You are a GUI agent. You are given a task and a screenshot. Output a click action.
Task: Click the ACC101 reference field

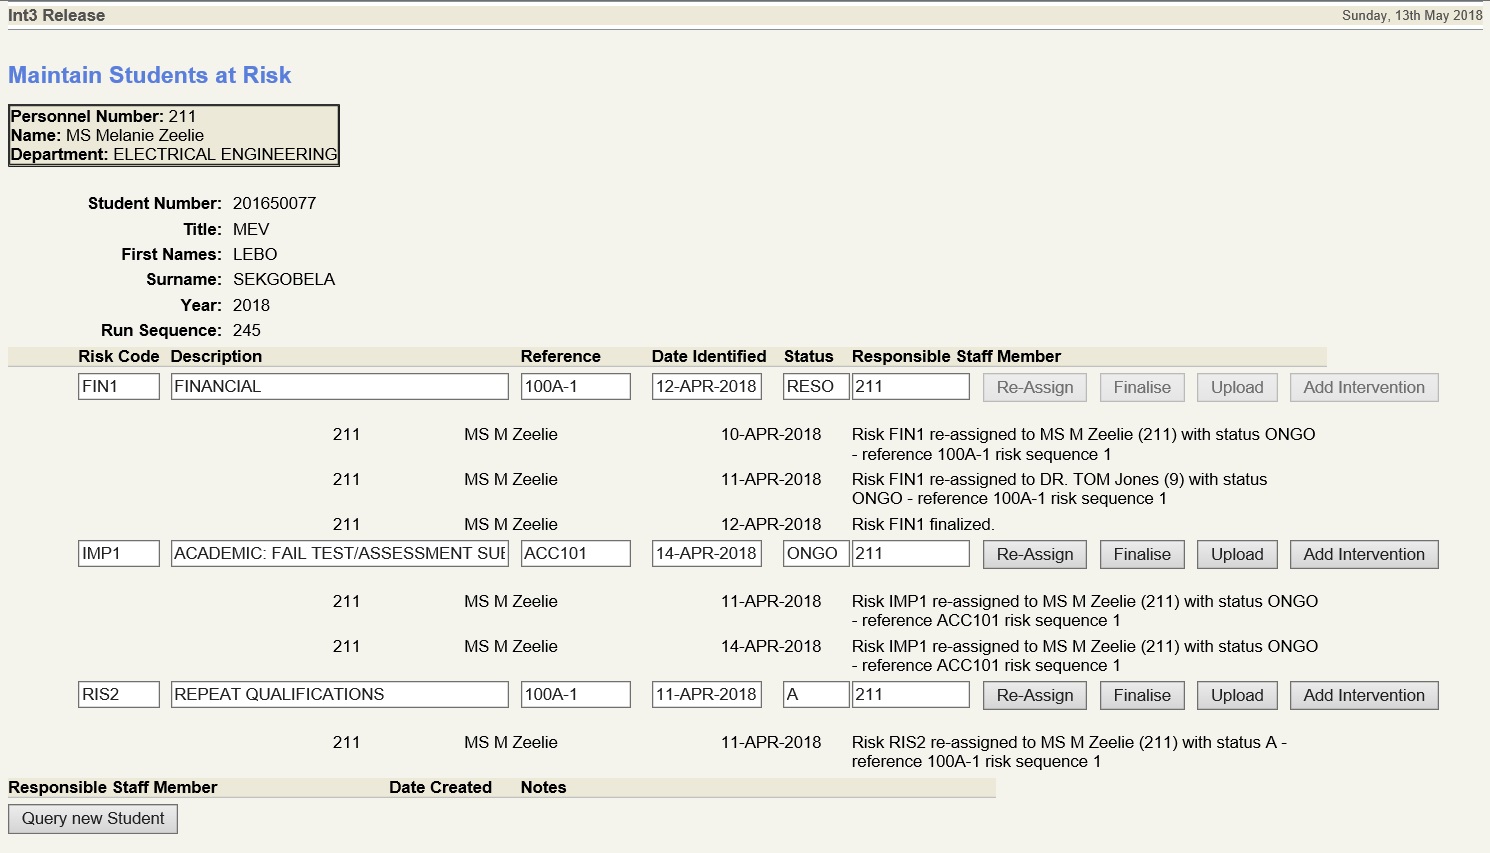click(x=575, y=554)
